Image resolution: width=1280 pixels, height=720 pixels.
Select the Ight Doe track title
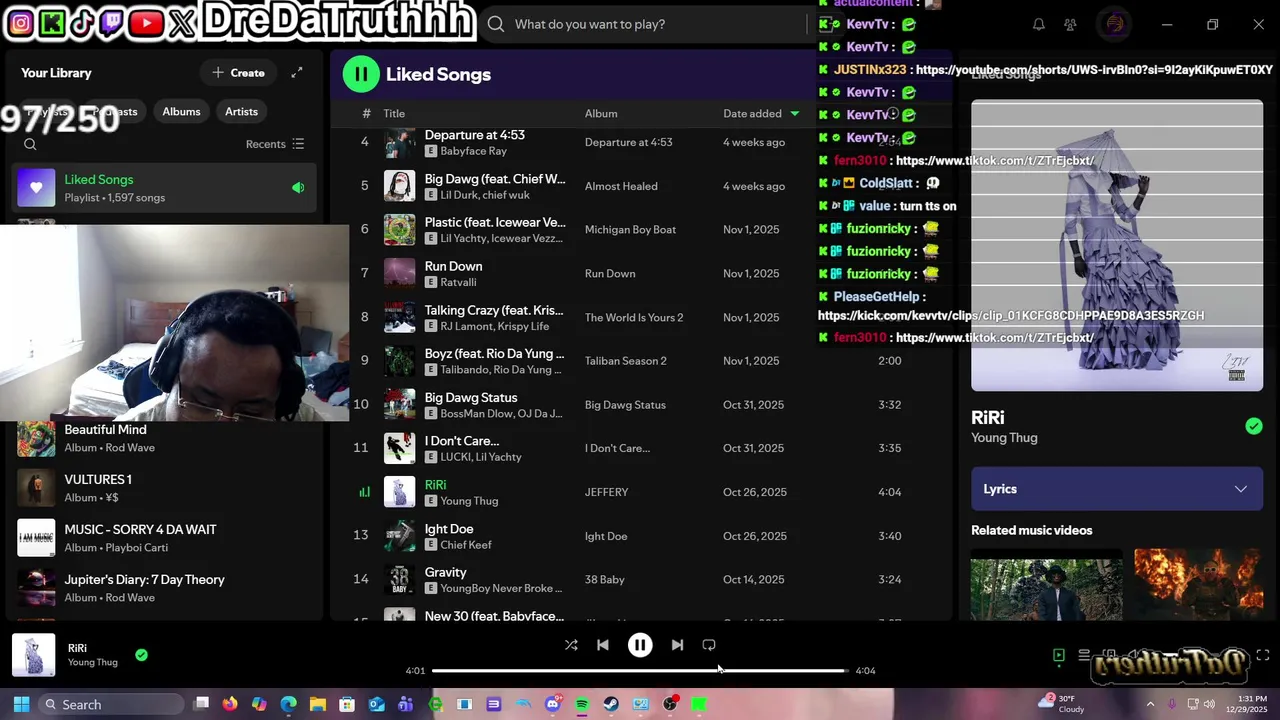(449, 528)
